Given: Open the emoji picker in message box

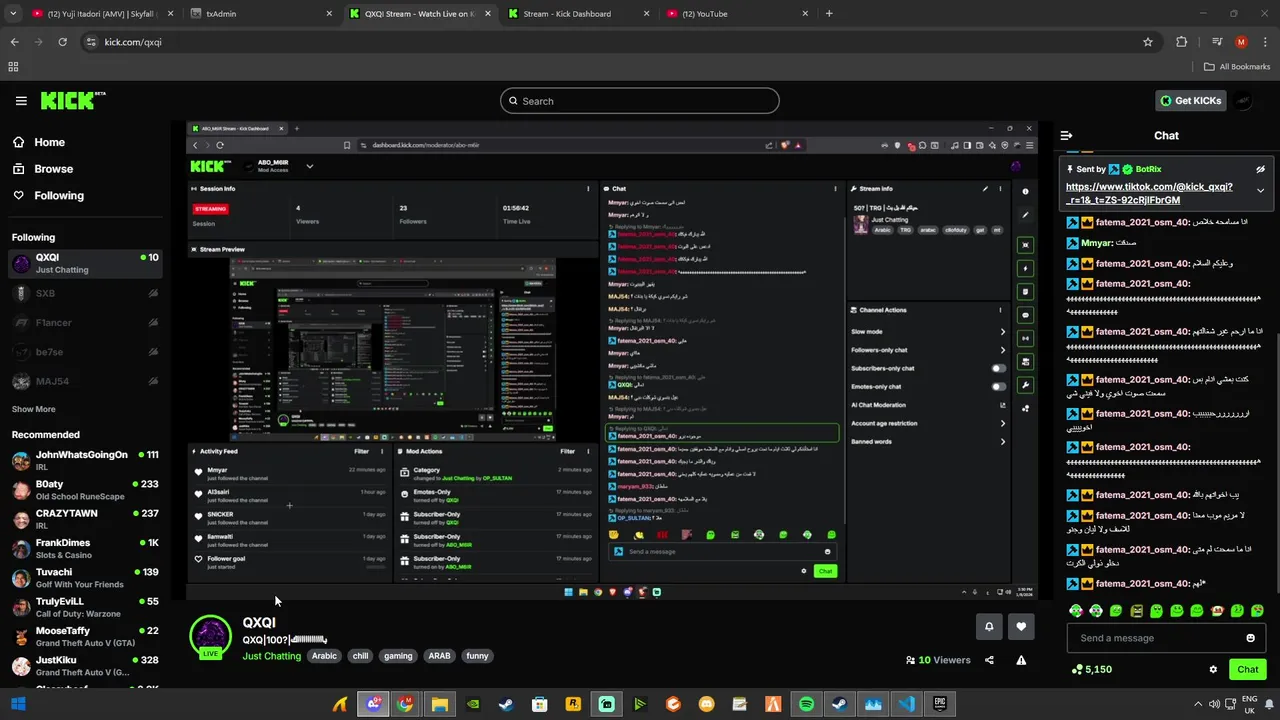Looking at the screenshot, I should [1250, 638].
